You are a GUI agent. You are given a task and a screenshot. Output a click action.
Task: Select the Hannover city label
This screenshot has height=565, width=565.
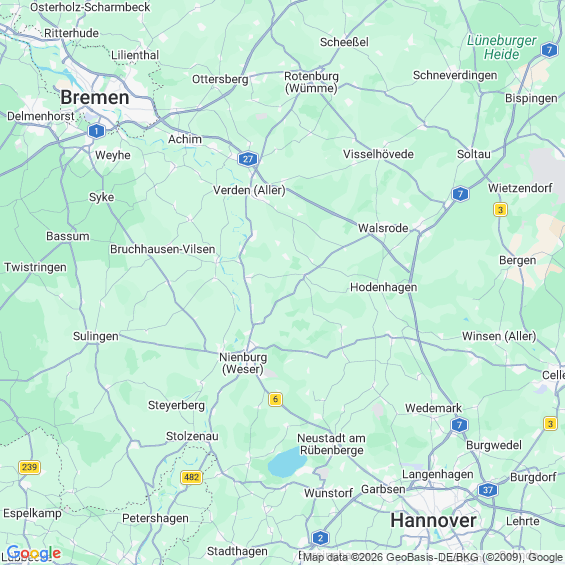tap(433, 521)
